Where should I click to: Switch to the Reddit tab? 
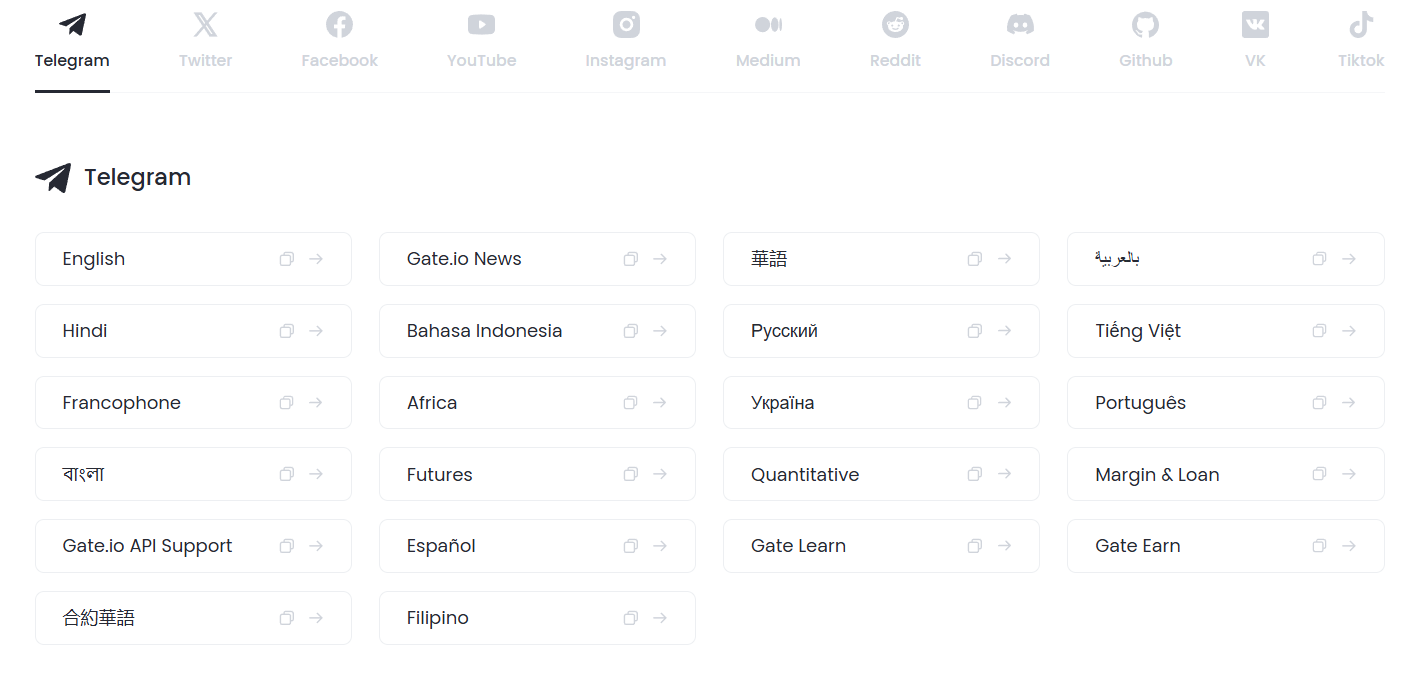(x=895, y=41)
